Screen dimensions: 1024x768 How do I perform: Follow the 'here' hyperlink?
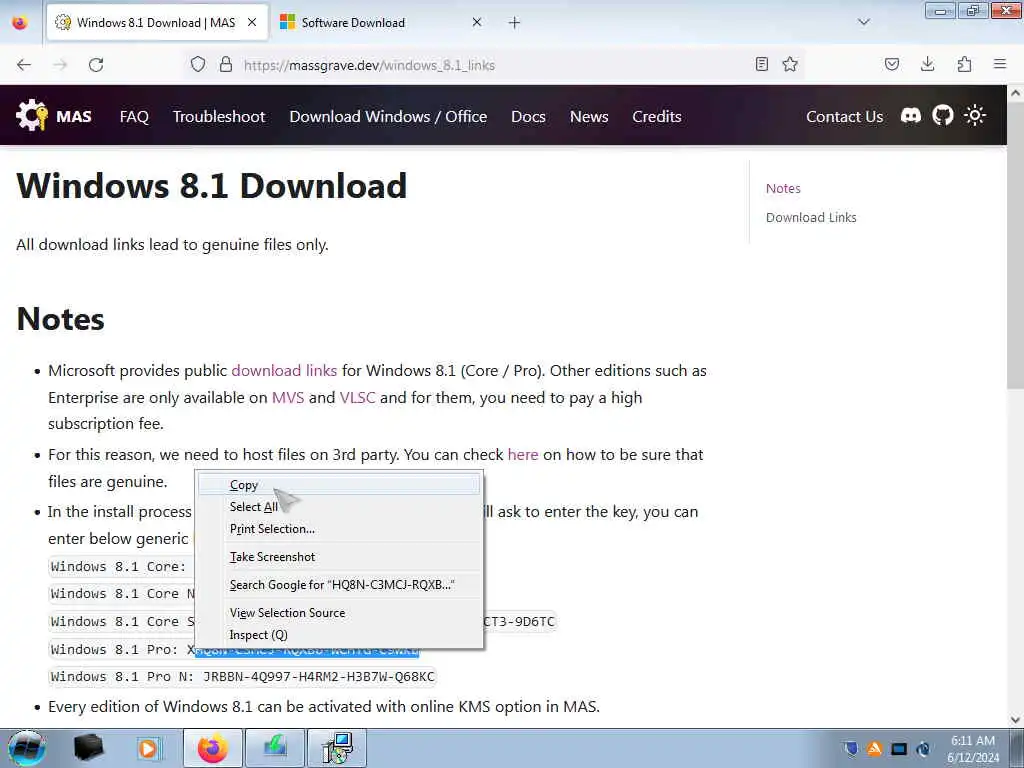click(523, 455)
